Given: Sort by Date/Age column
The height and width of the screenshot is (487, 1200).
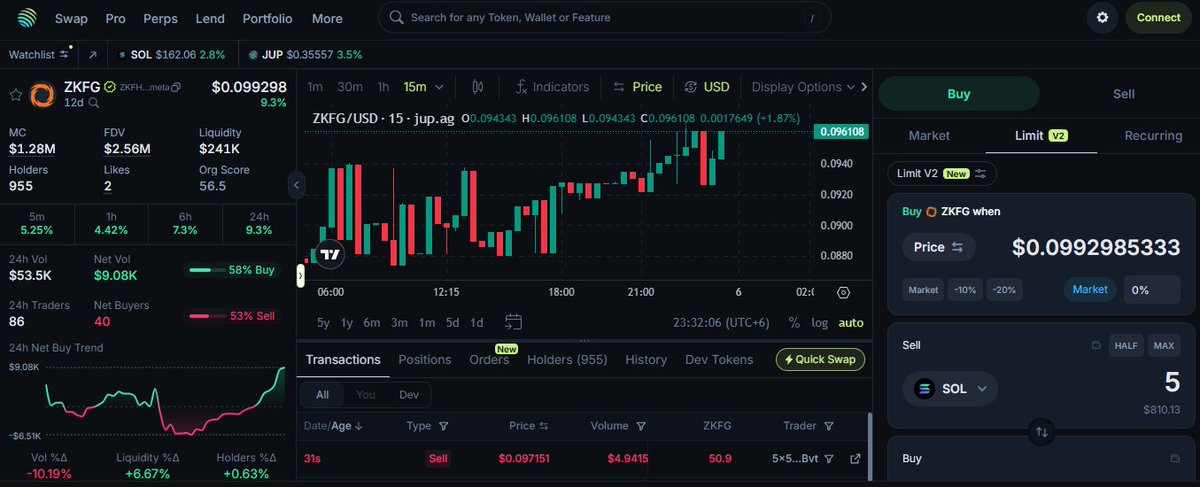Looking at the screenshot, I should click(x=333, y=425).
